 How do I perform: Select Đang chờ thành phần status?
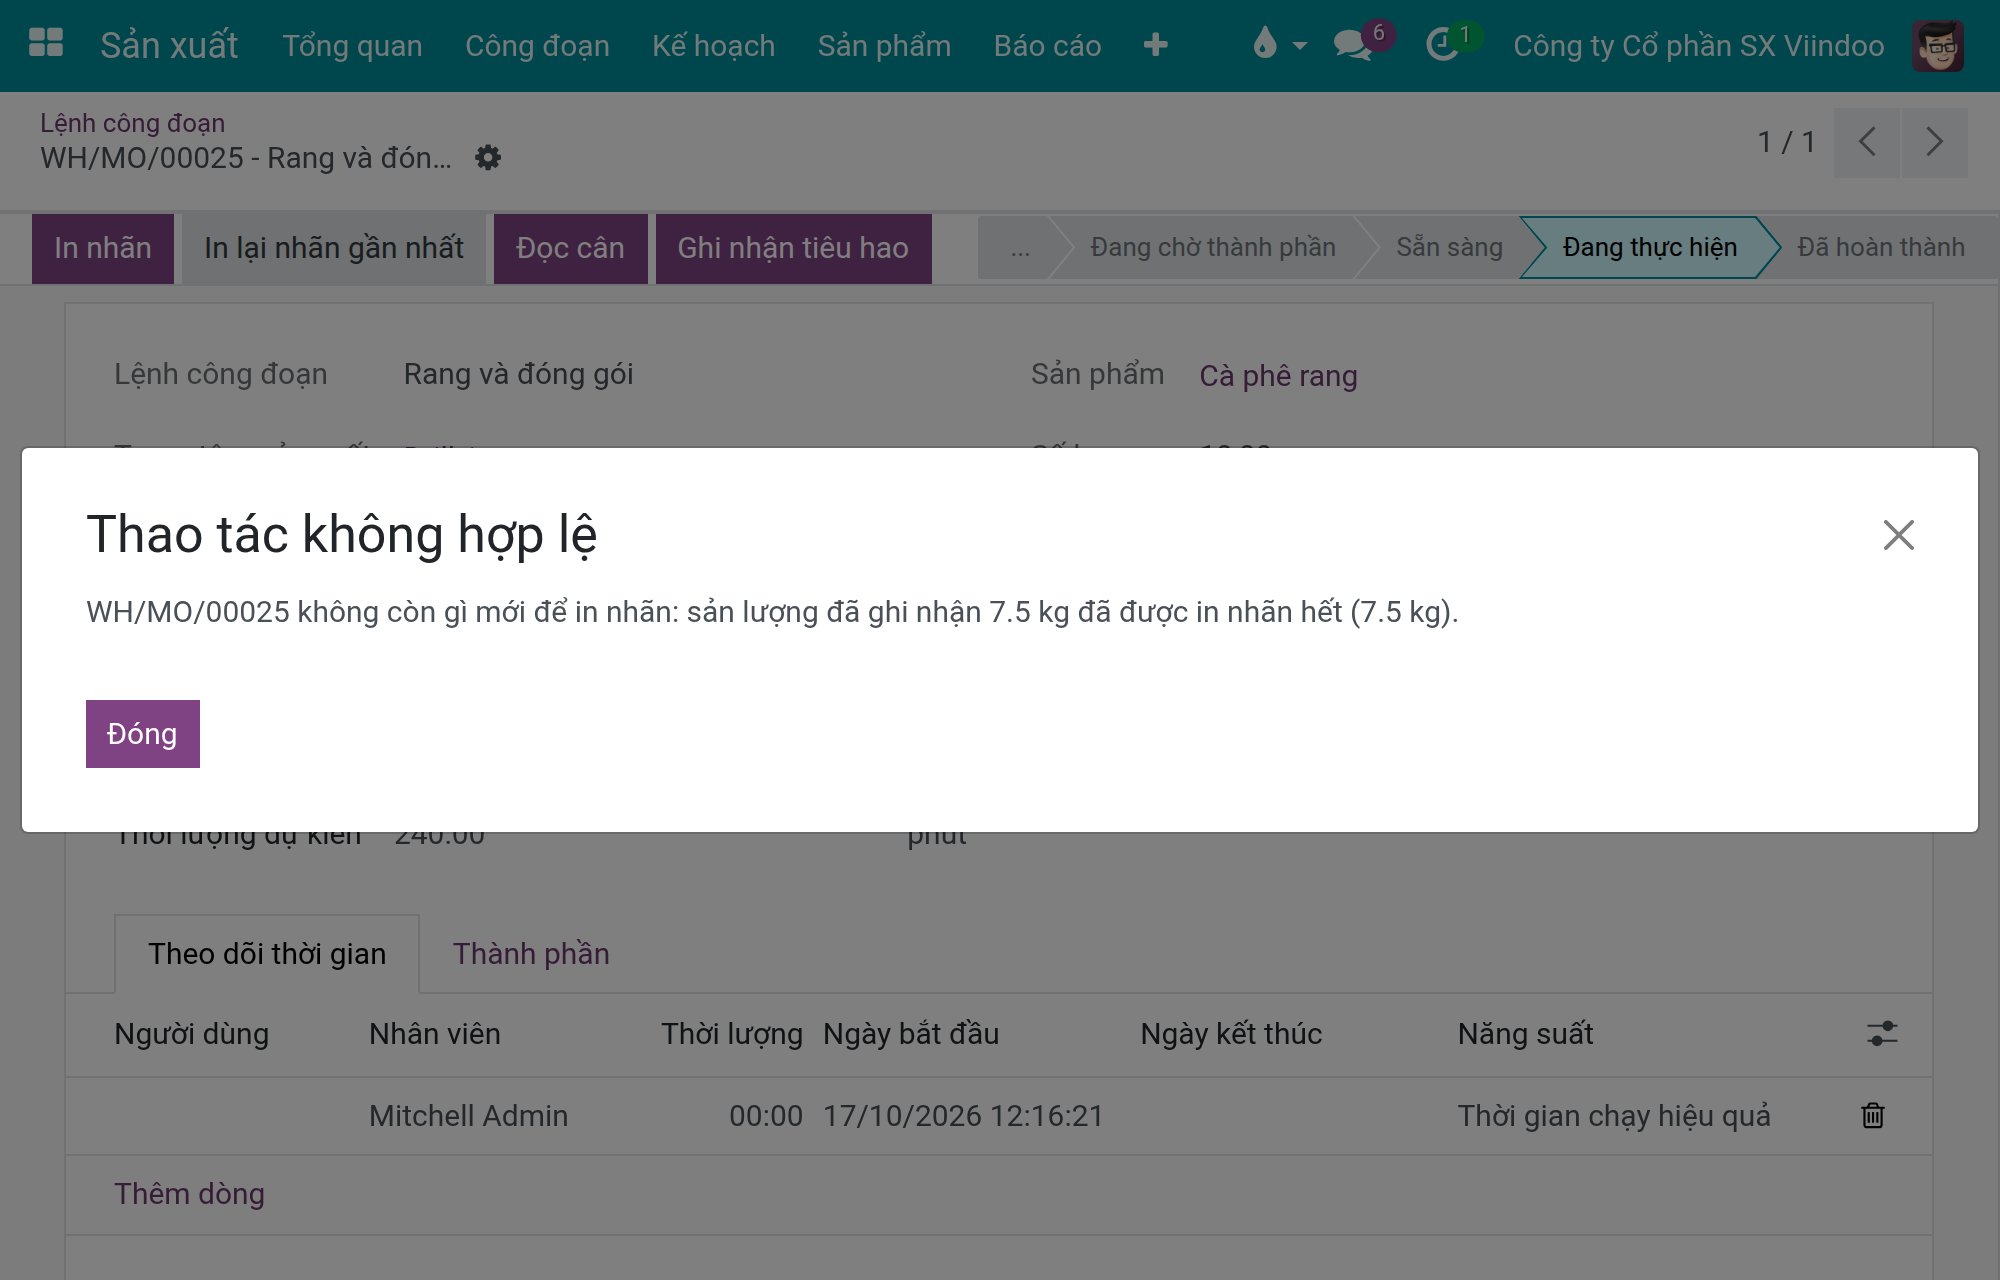pyautogui.click(x=1213, y=248)
